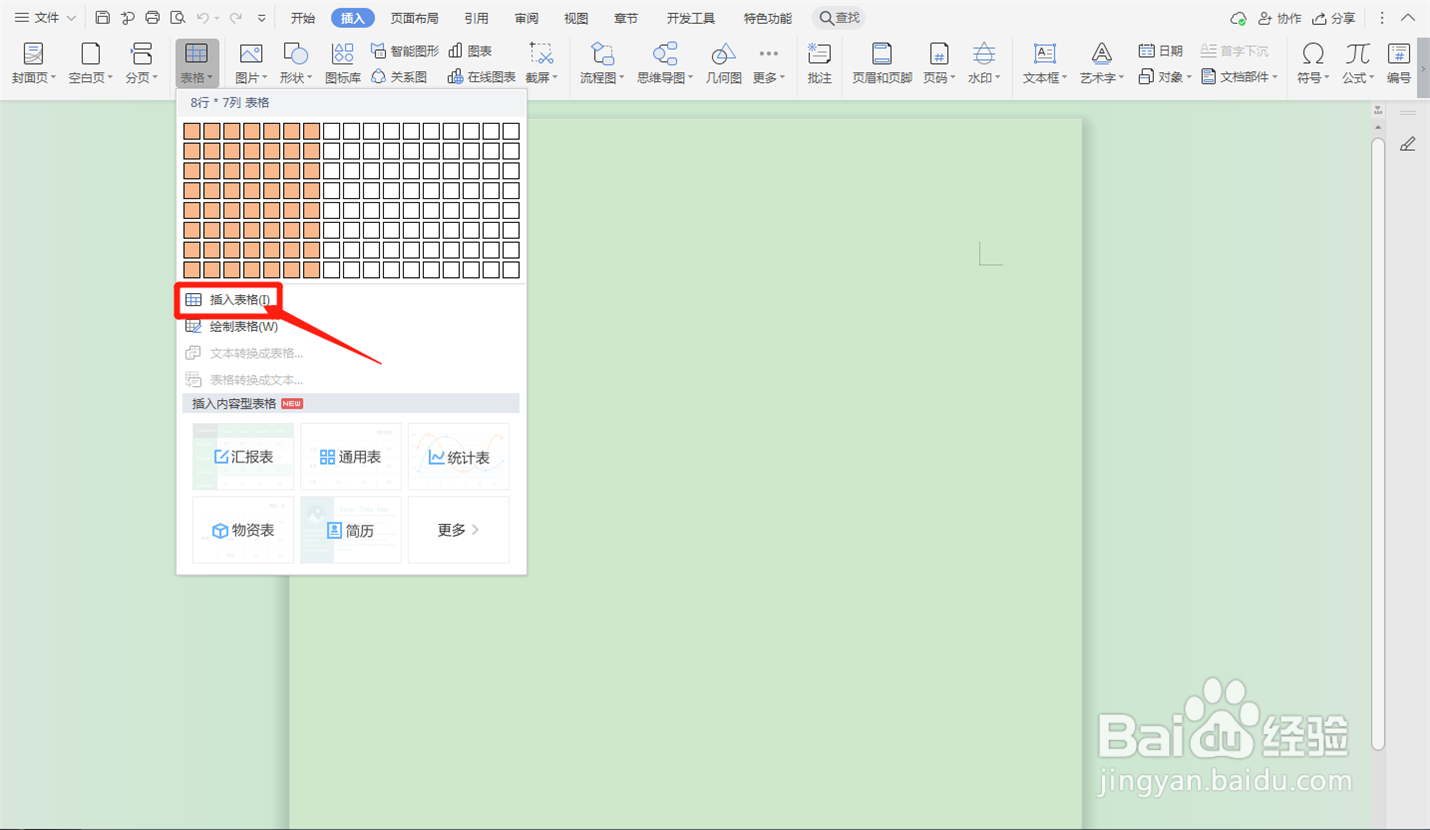Open the 文件 file menu

[45, 18]
